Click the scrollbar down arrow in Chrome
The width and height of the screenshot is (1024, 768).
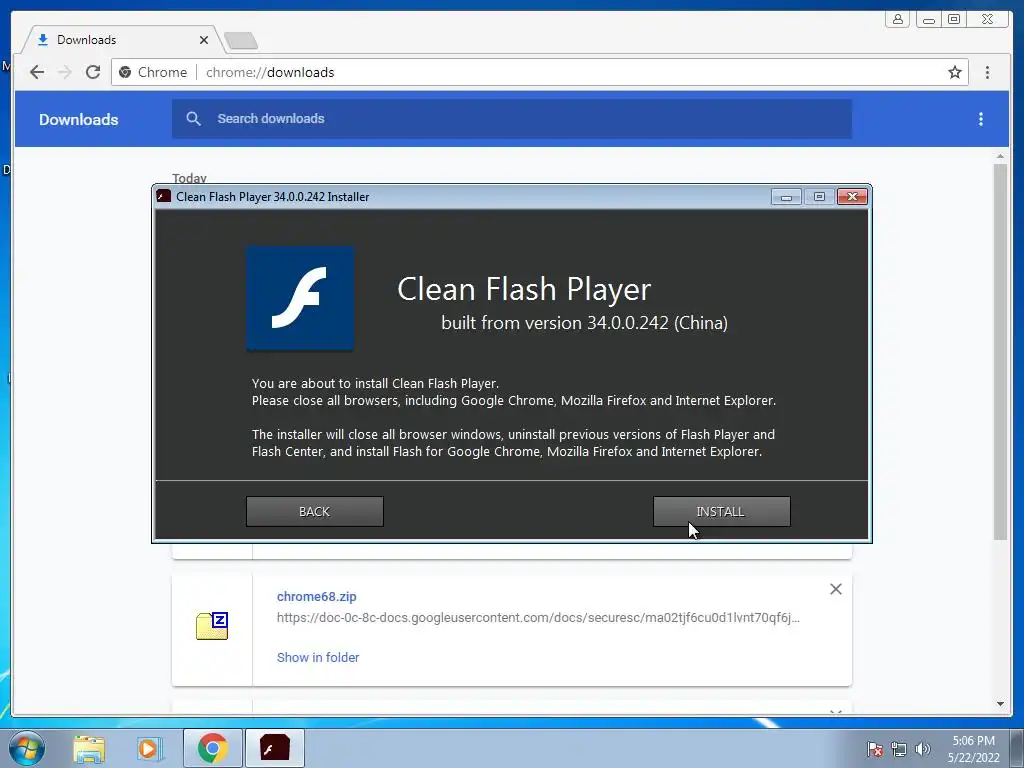click(x=1000, y=704)
